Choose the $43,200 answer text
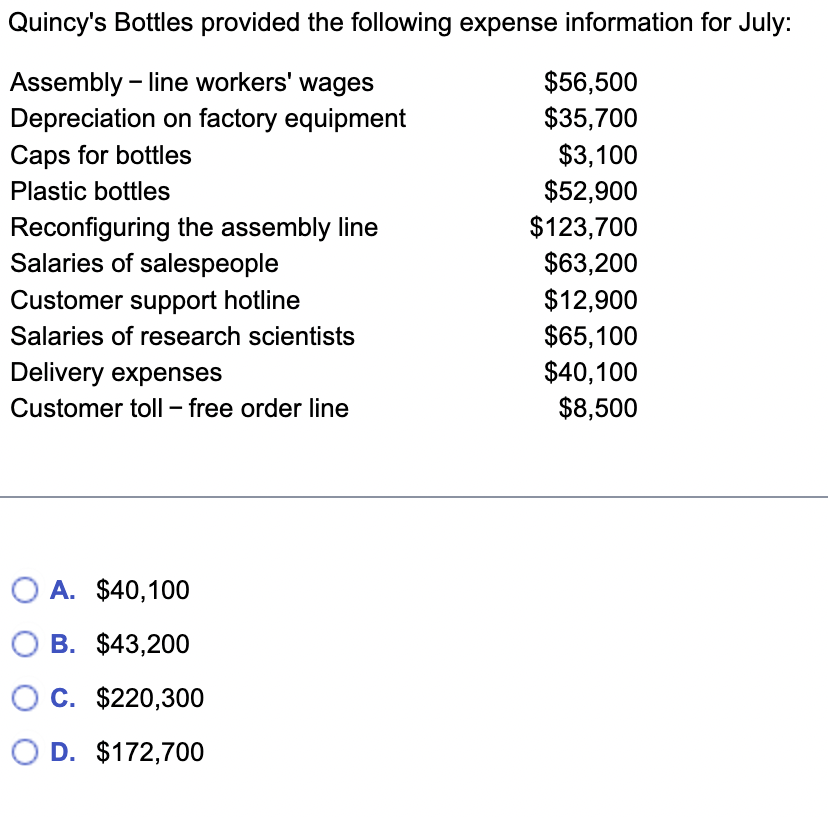This screenshot has height=818, width=828. point(143,644)
